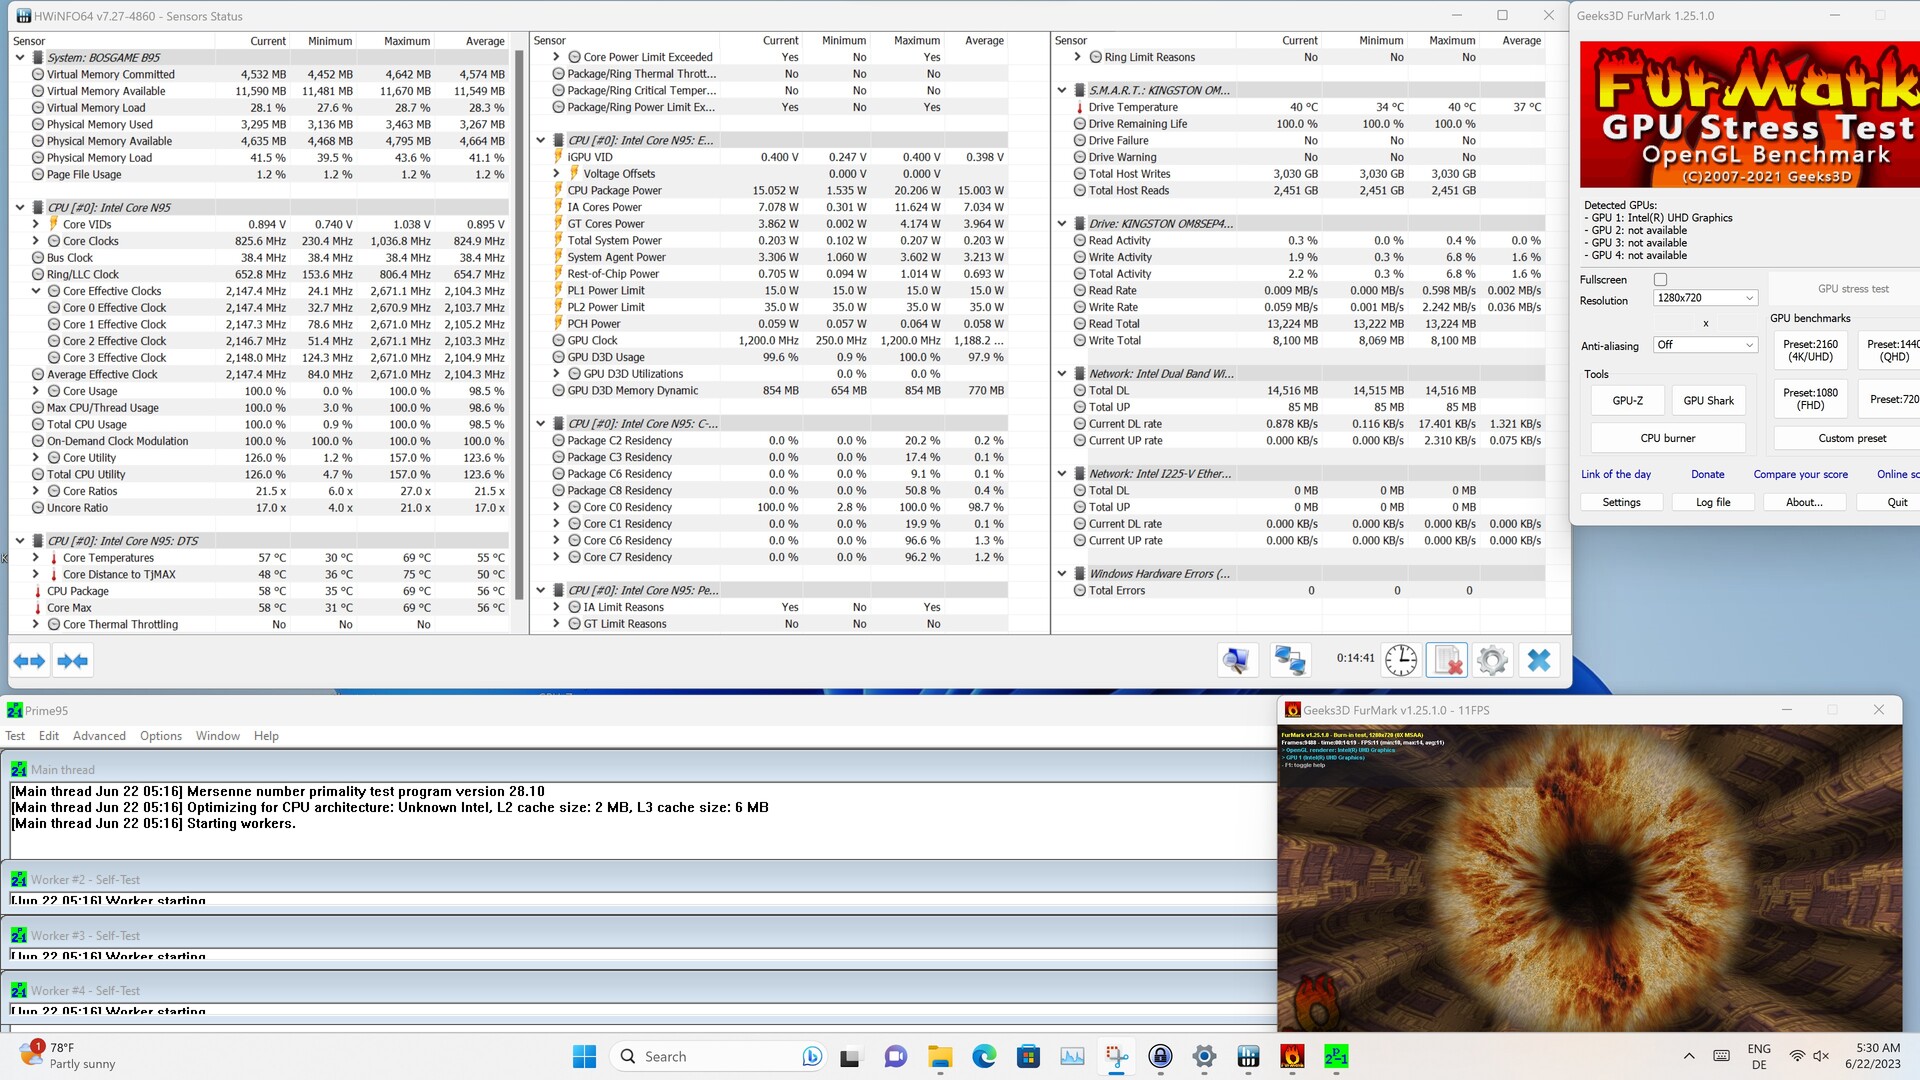Image resolution: width=1920 pixels, height=1080 pixels.
Task: Click the expand columns arrows icon
Action: (x=29, y=661)
